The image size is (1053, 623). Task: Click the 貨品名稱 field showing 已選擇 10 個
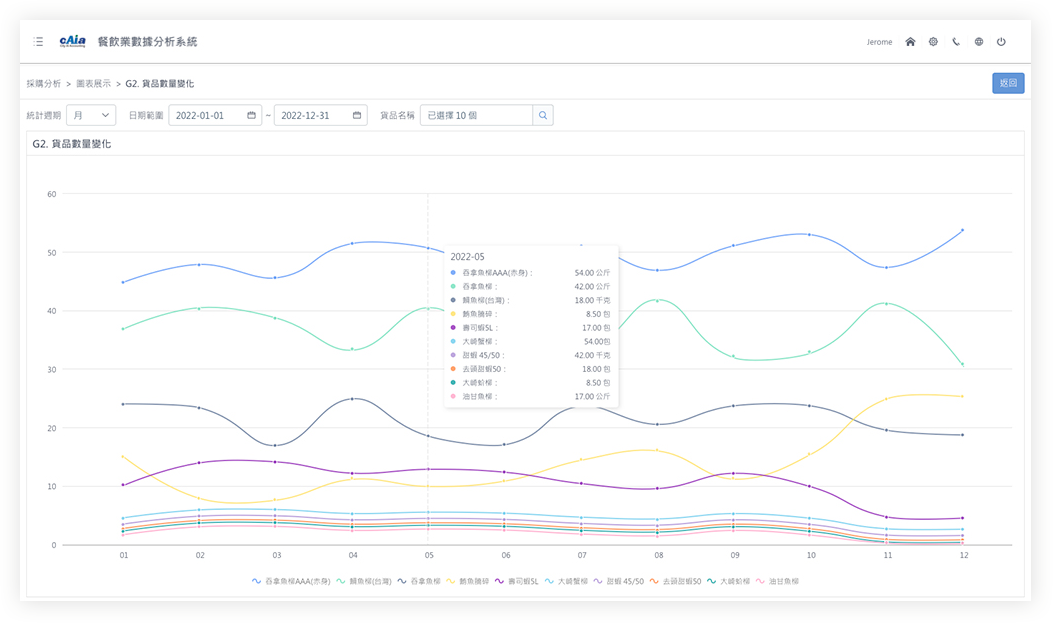coord(476,115)
